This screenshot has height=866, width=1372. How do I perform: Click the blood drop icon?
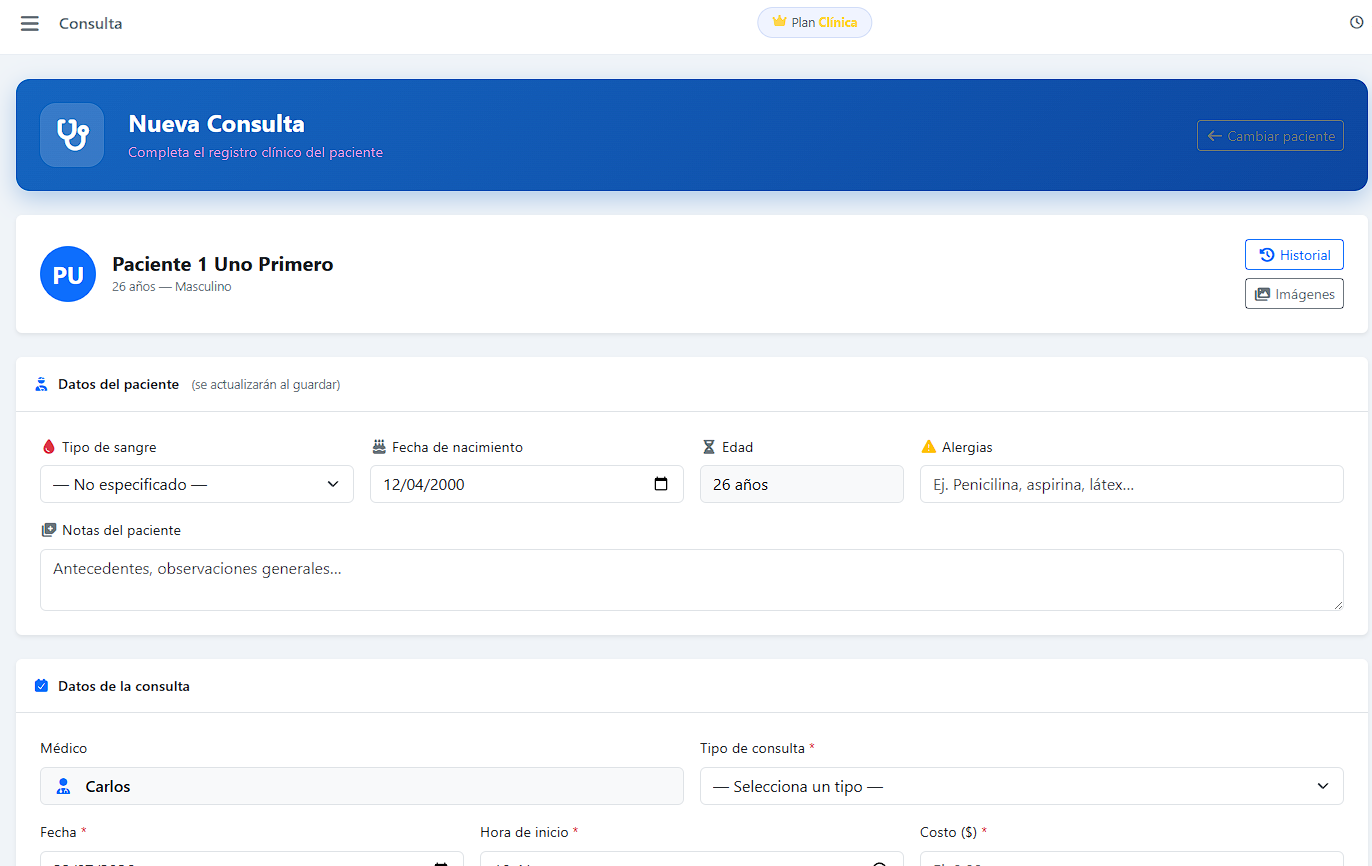[47, 447]
